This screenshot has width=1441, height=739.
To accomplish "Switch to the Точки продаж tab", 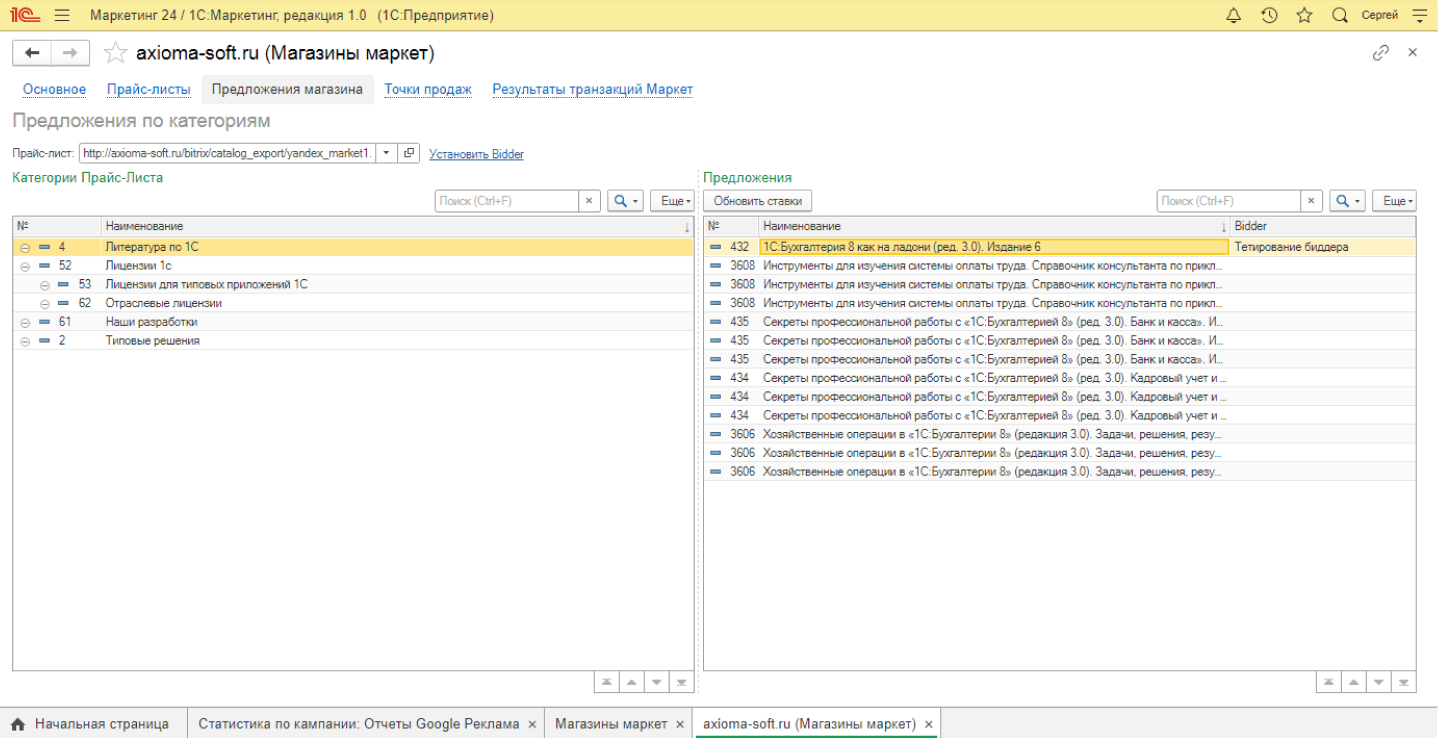I will click(x=428, y=89).
